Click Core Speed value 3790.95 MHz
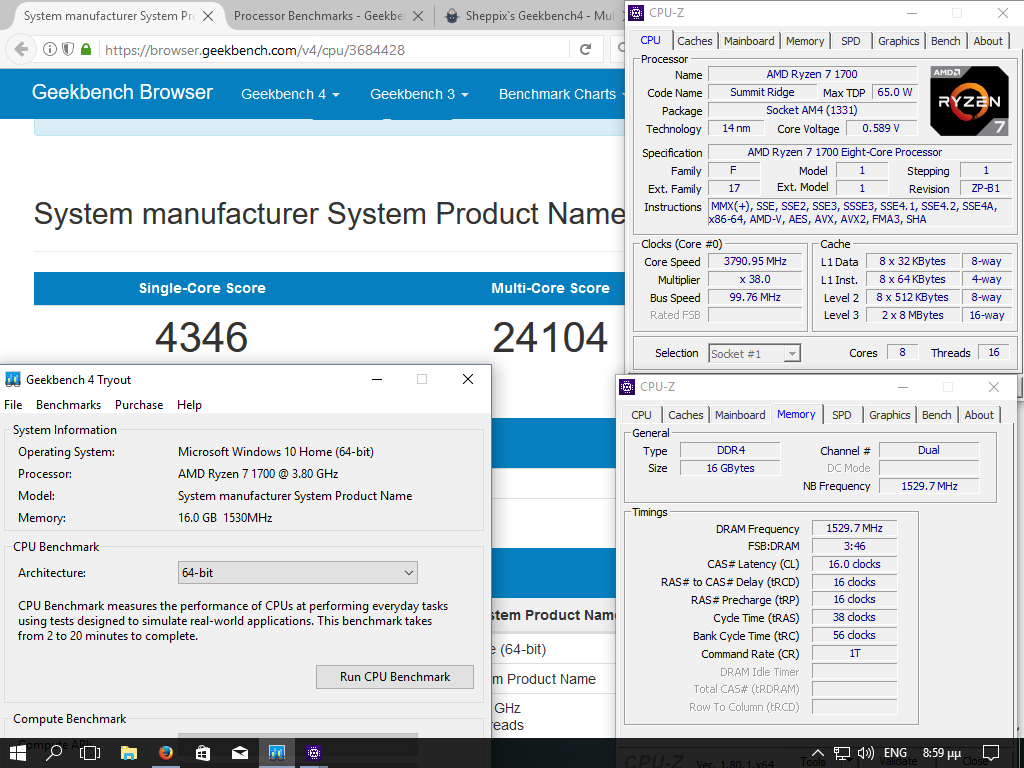The image size is (1024, 768). click(x=755, y=261)
